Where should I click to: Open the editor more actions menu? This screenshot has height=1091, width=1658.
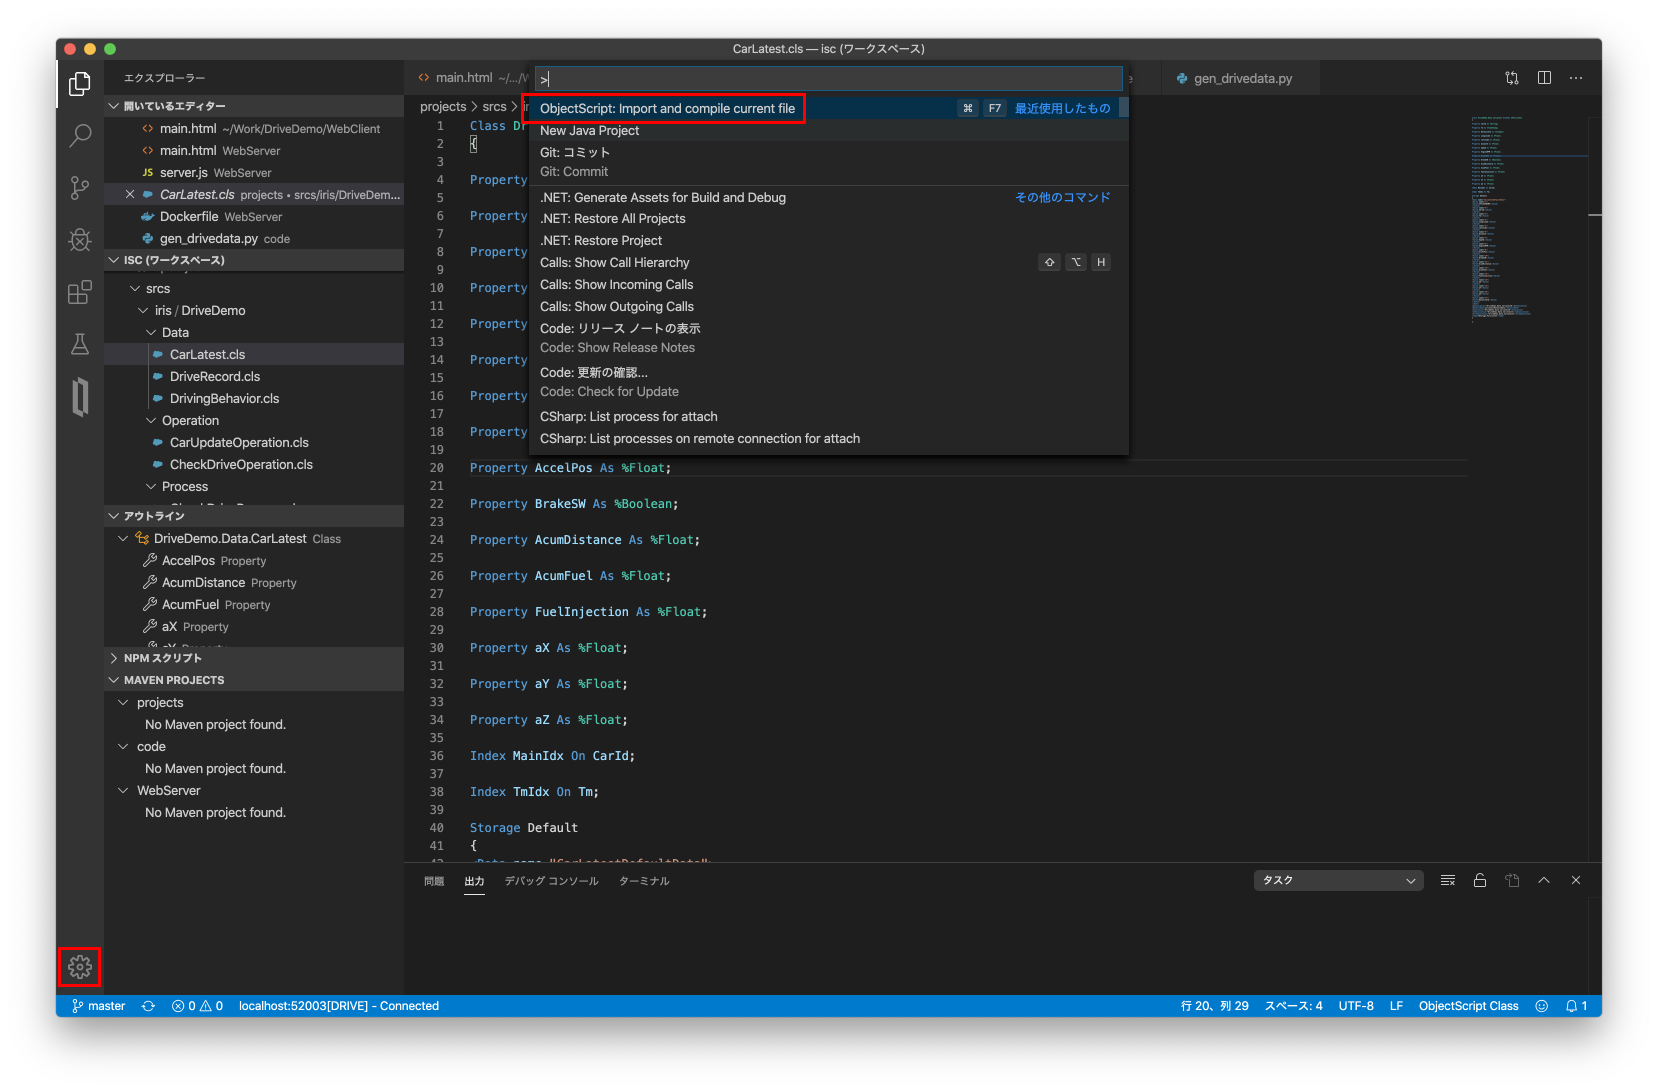1576,78
